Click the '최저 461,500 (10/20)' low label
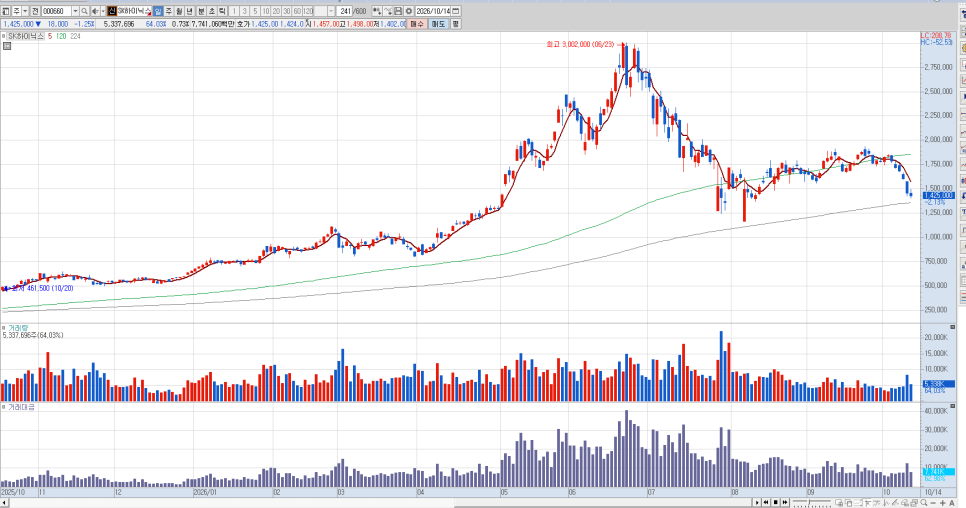 [42, 288]
